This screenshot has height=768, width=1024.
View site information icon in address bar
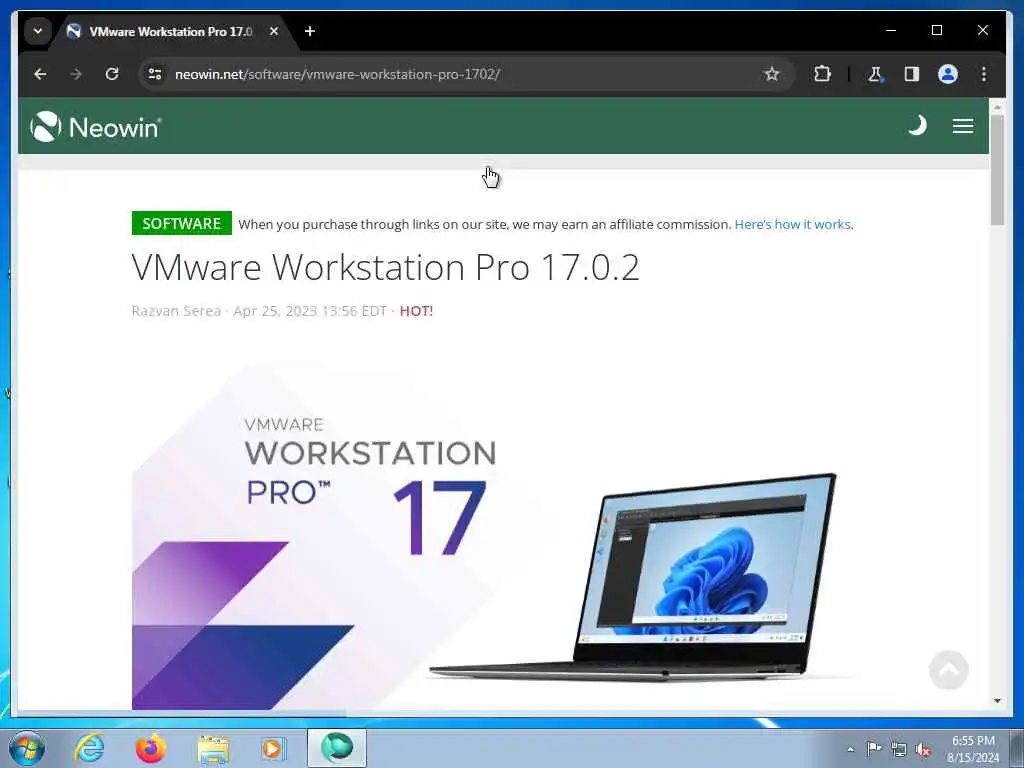point(155,74)
